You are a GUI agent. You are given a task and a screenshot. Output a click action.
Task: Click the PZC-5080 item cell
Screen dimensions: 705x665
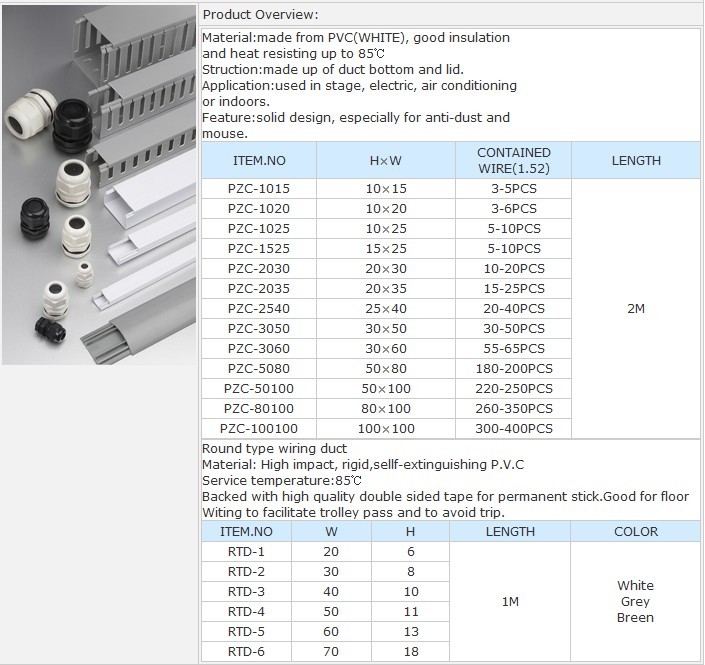[259, 369]
